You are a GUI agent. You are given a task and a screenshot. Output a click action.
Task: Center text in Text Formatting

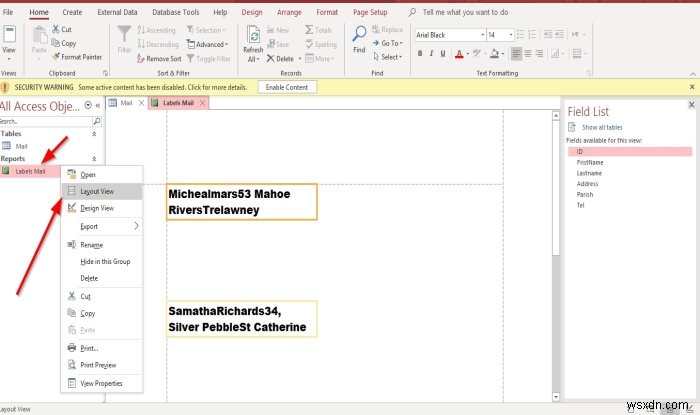(528, 54)
